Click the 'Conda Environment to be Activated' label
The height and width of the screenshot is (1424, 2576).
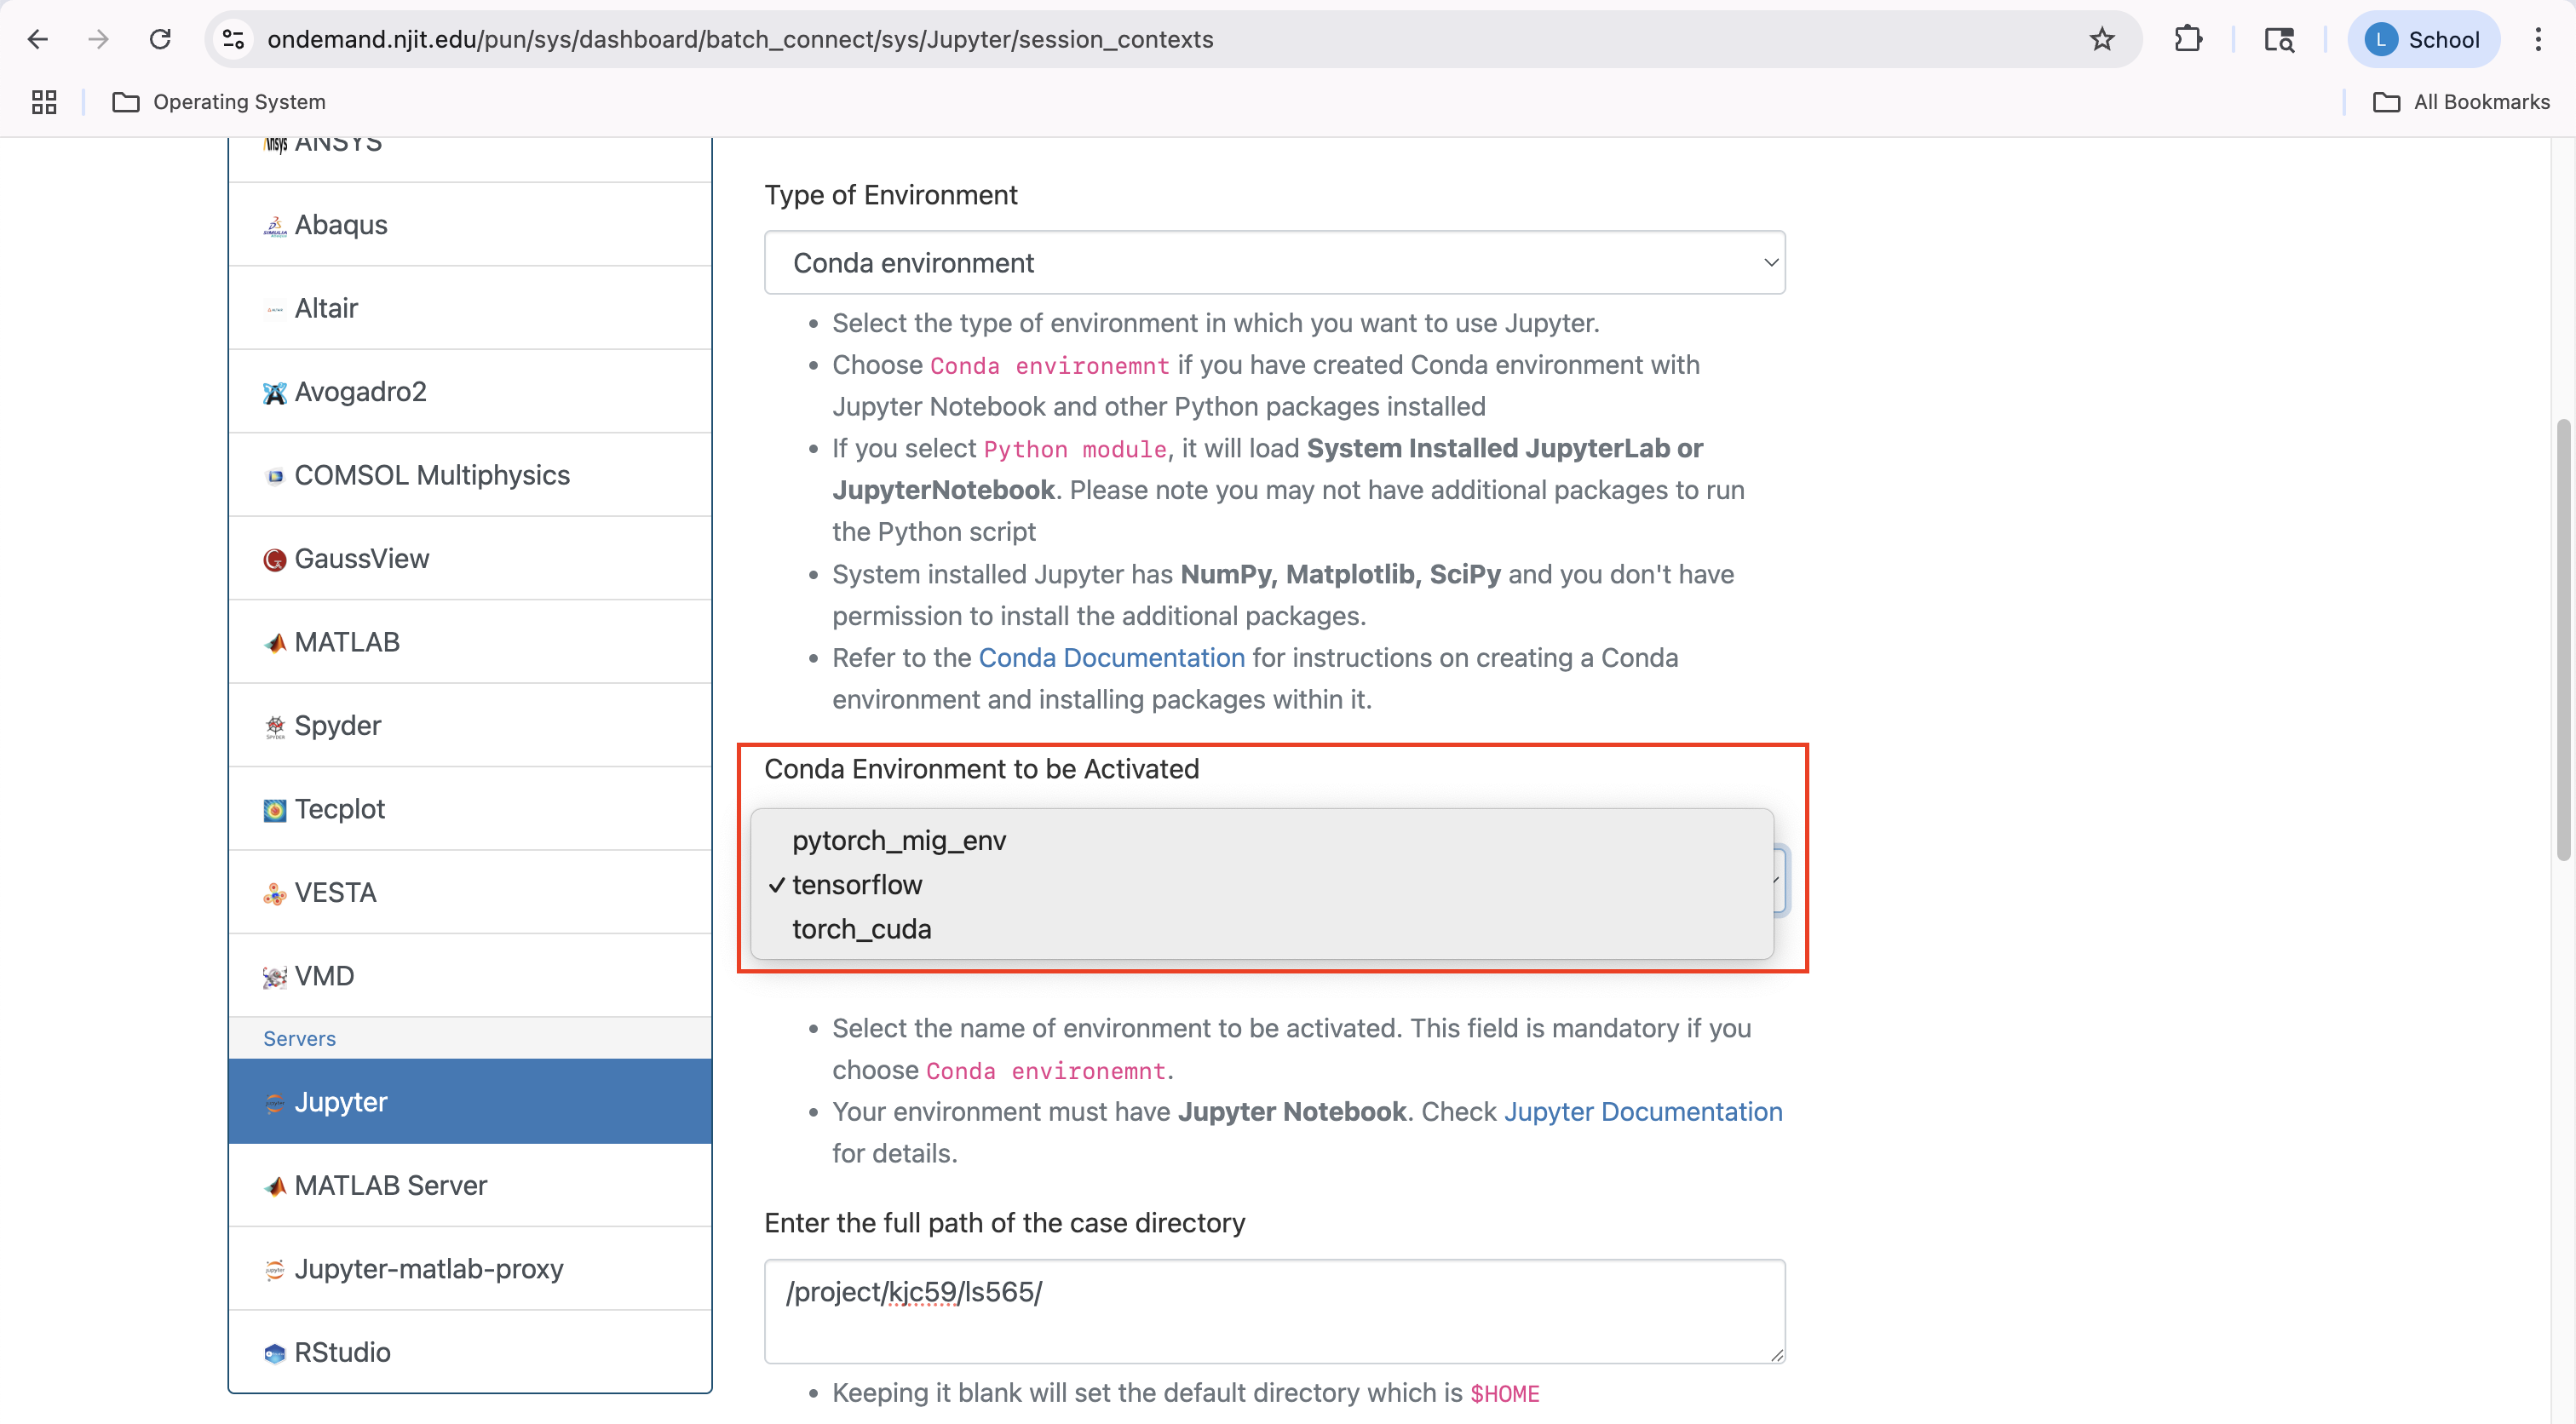point(981,768)
